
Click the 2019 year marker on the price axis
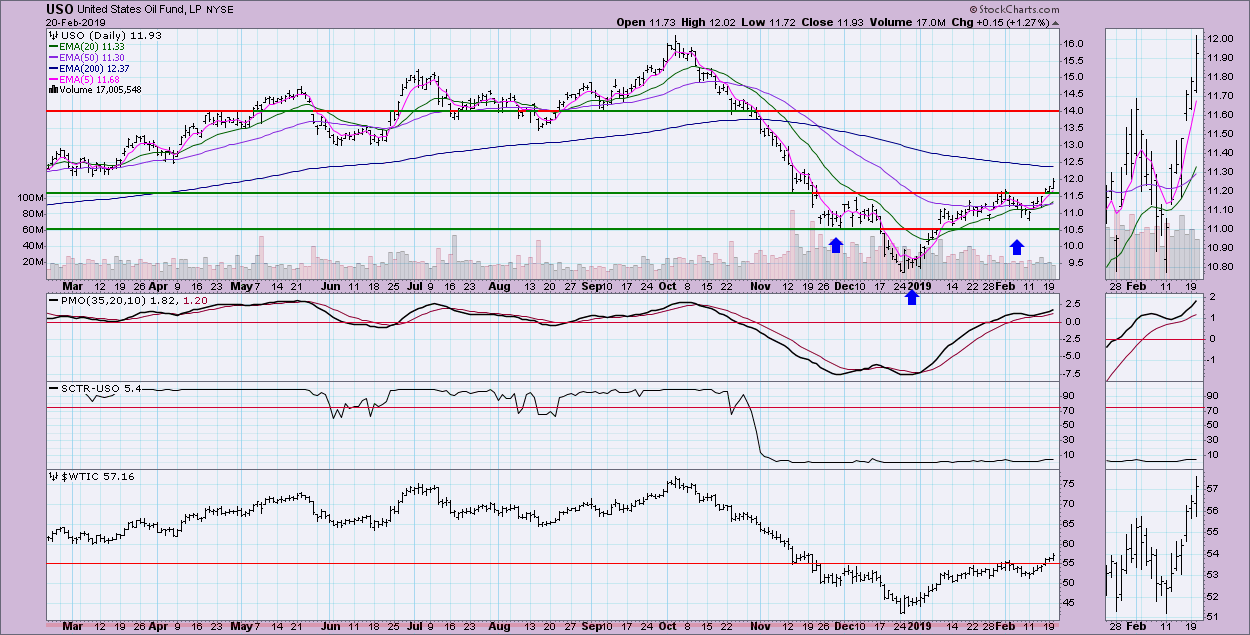click(x=919, y=285)
